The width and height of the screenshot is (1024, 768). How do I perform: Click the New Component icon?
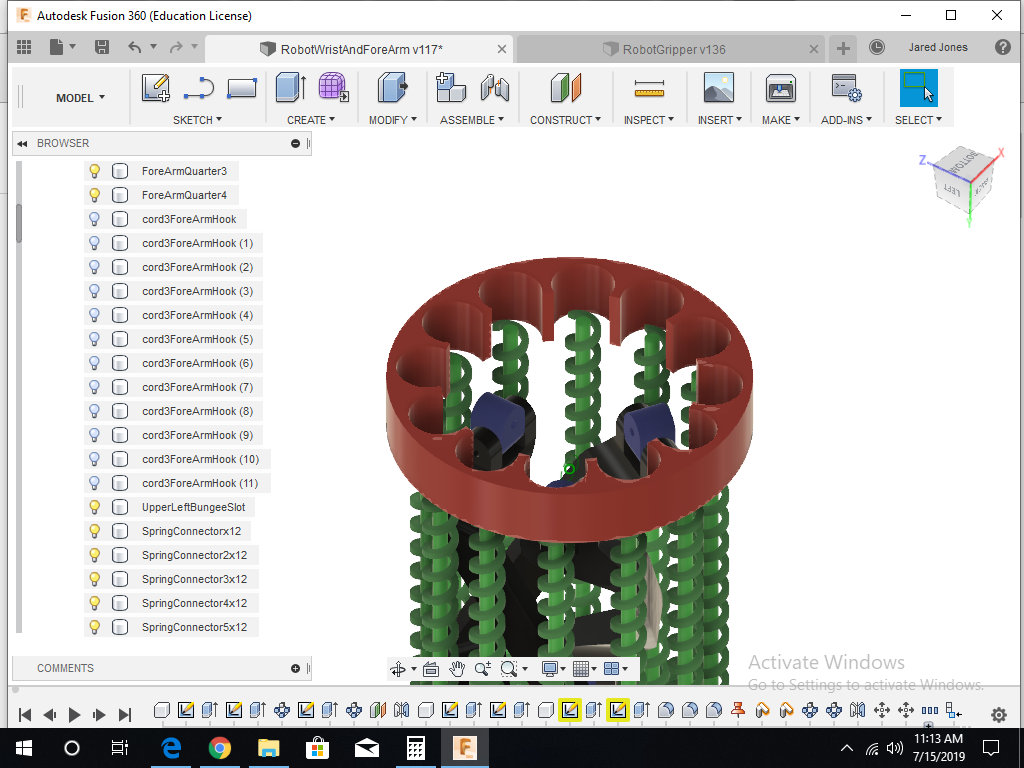point(451,88)
